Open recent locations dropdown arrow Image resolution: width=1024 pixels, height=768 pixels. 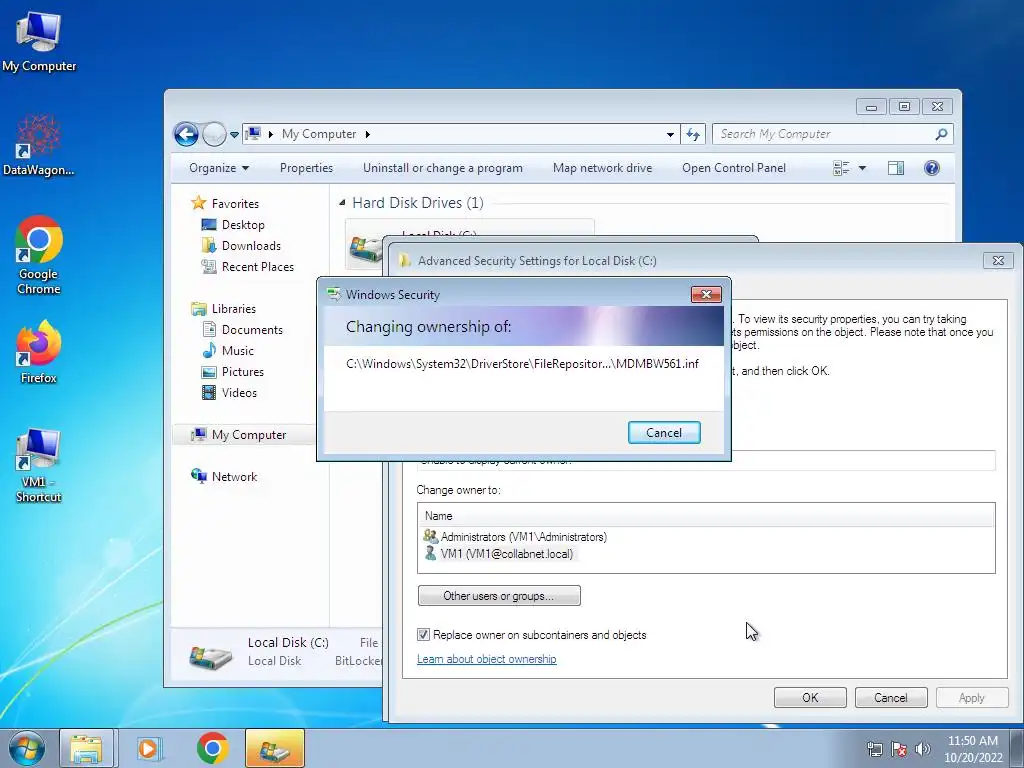(x=234, y=135)
